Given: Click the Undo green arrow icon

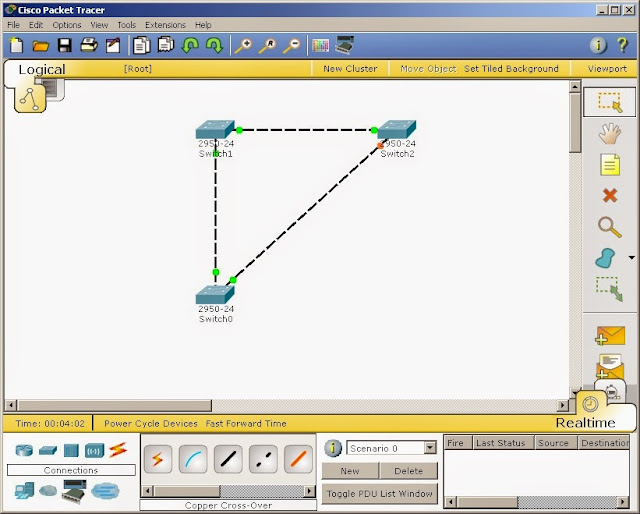Looking at the screenshot, I should click(190, 45).
